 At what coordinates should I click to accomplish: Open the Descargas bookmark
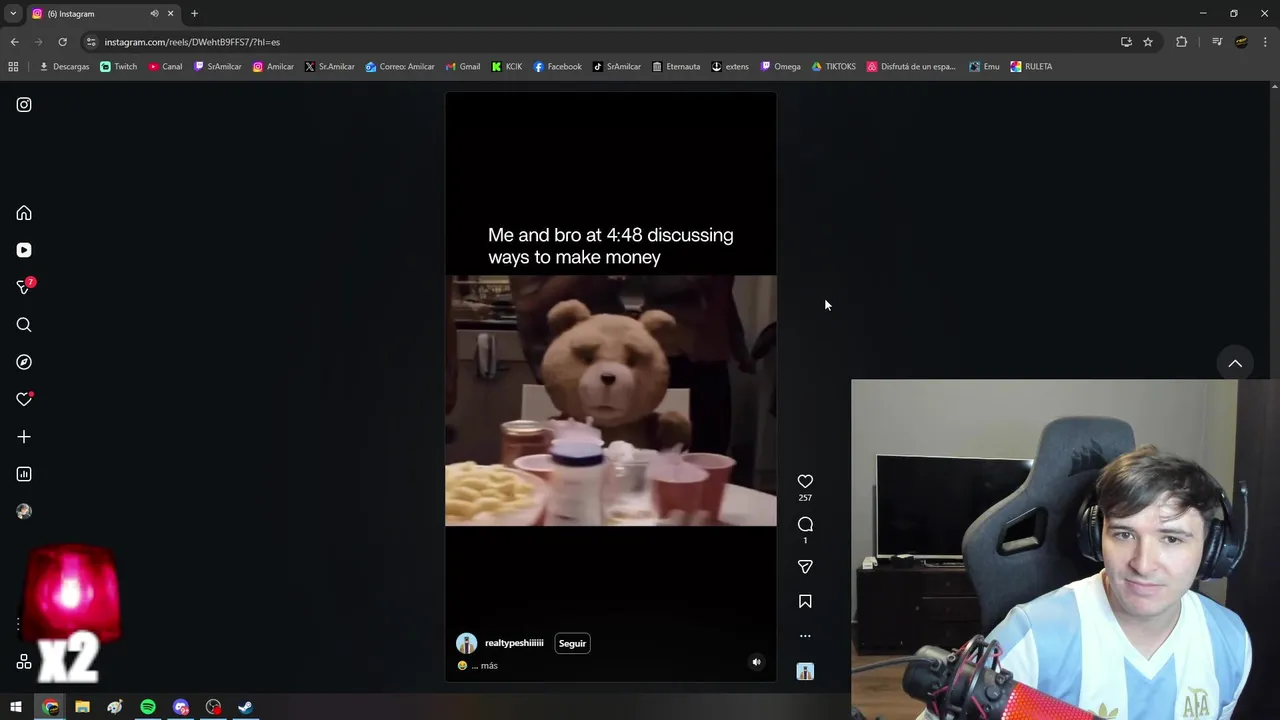pos(64,67)
